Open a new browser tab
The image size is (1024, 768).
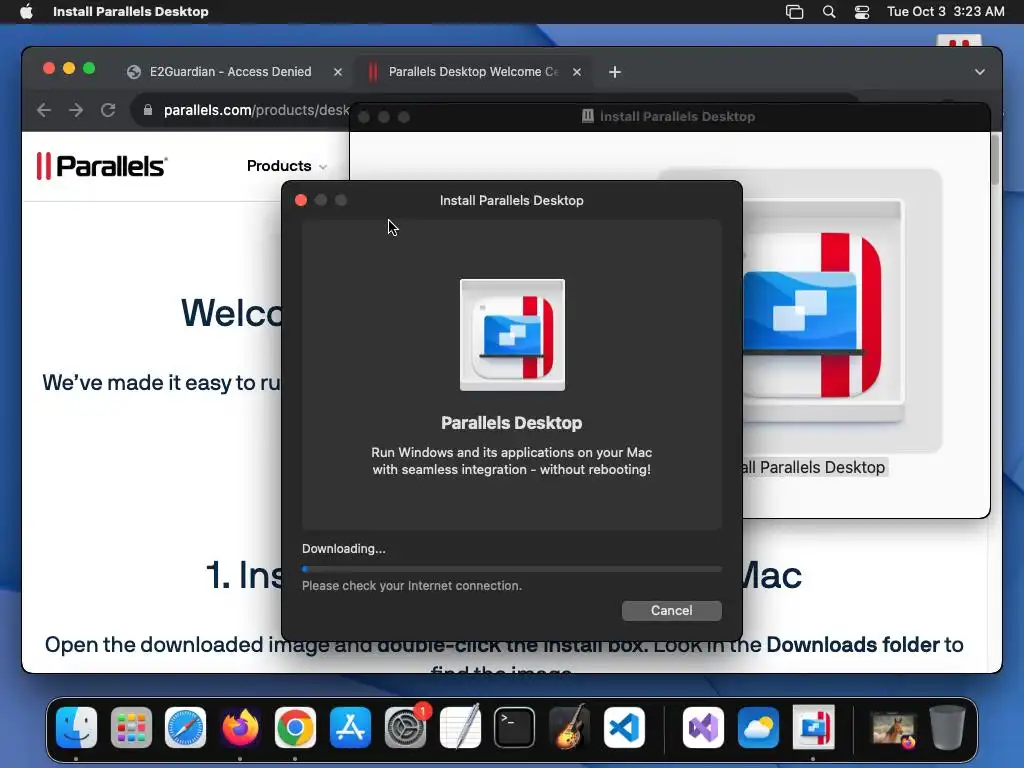pyautogui.click(x=615, y=72)
